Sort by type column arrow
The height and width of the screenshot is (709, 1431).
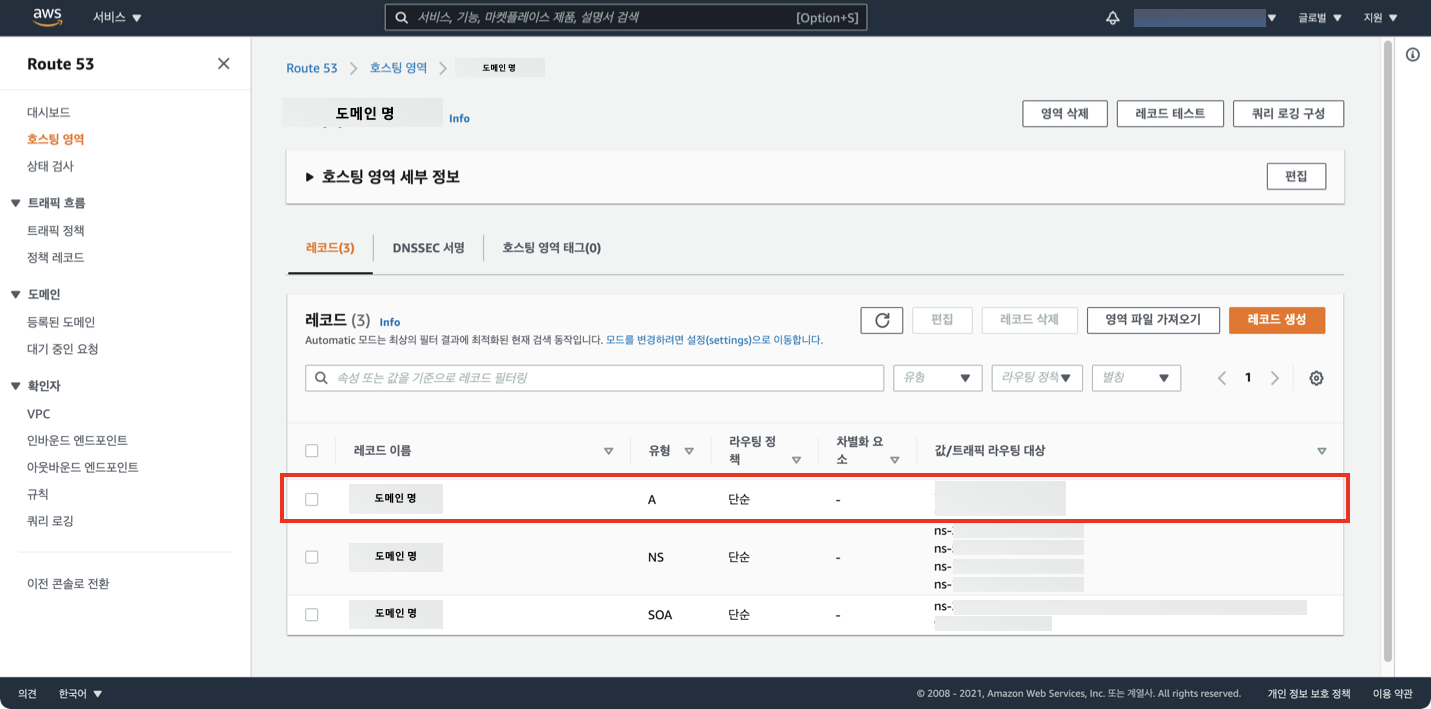689,452
